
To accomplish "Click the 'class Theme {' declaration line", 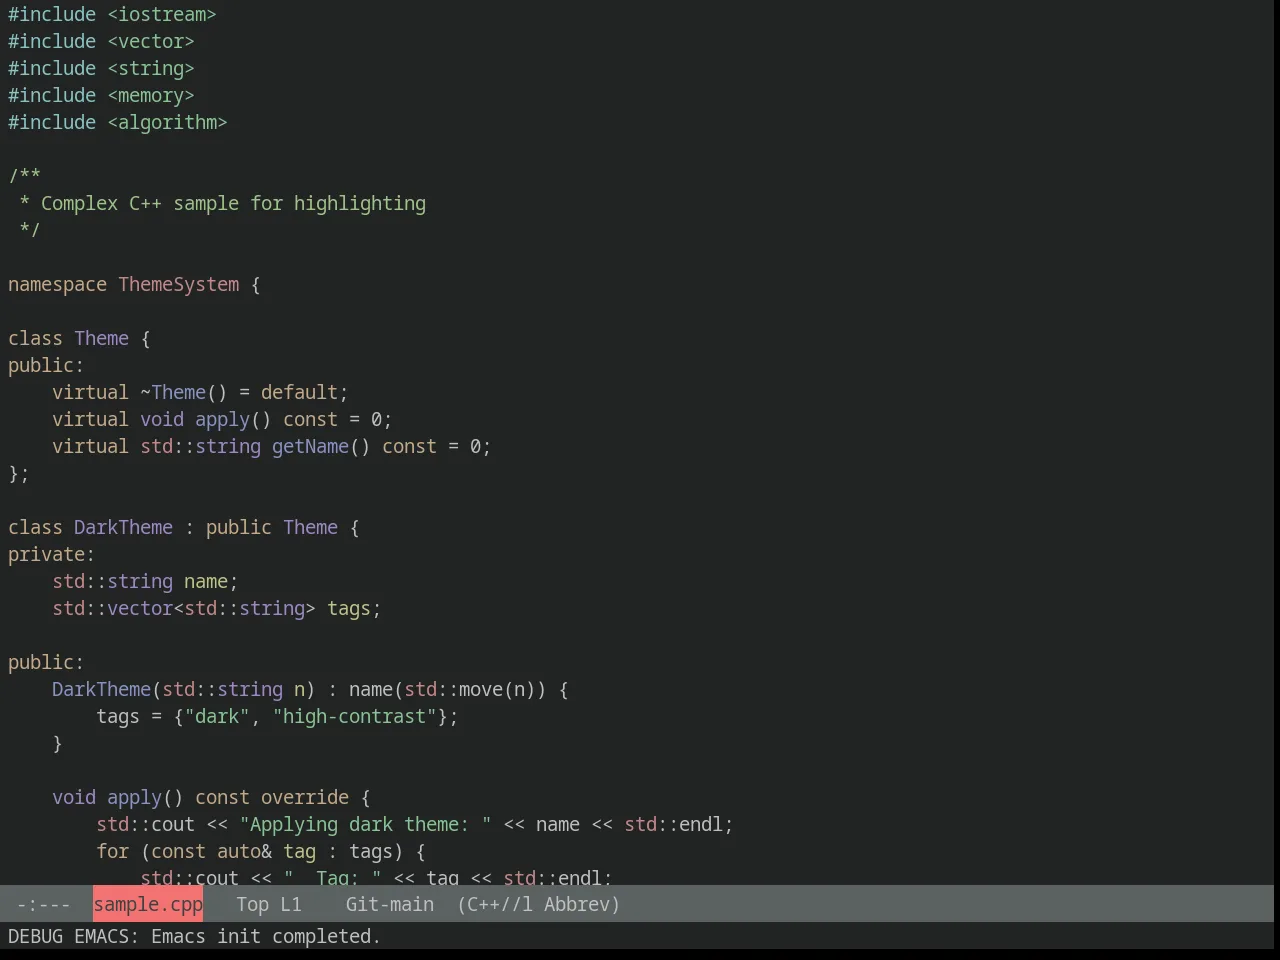I will click(79, 338).
